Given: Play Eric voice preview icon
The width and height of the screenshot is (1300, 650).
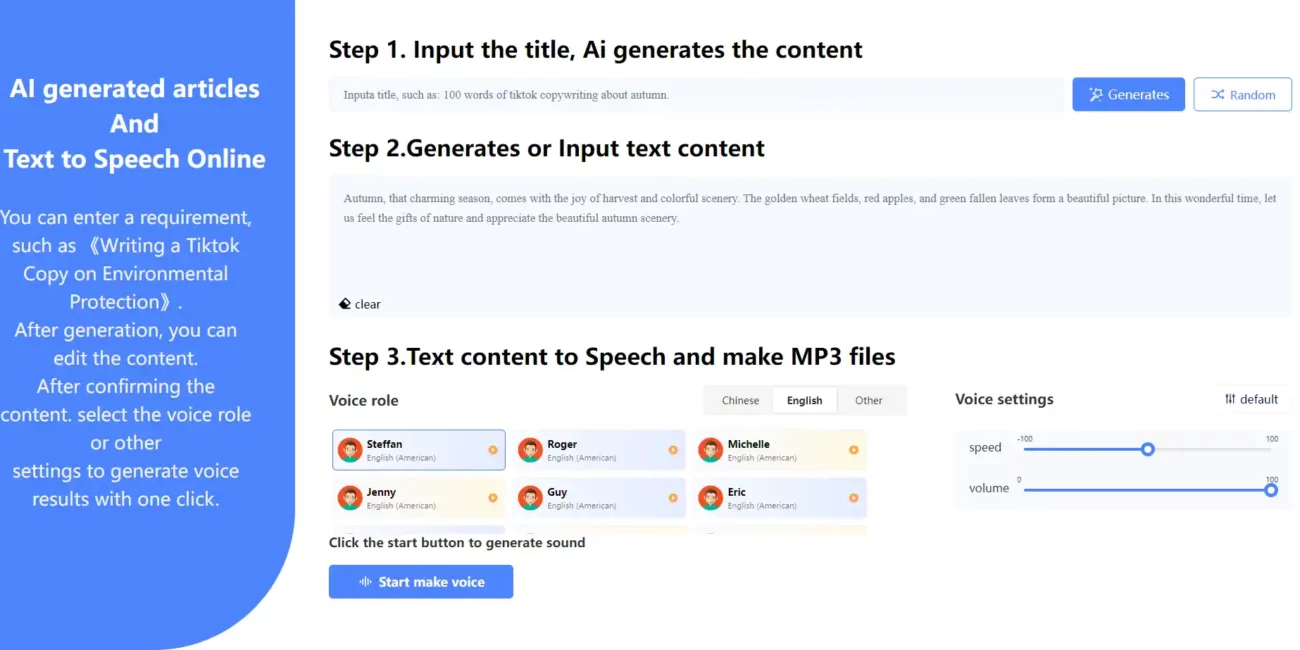Looking at the screenshot, I should click(x=853, y=498).
